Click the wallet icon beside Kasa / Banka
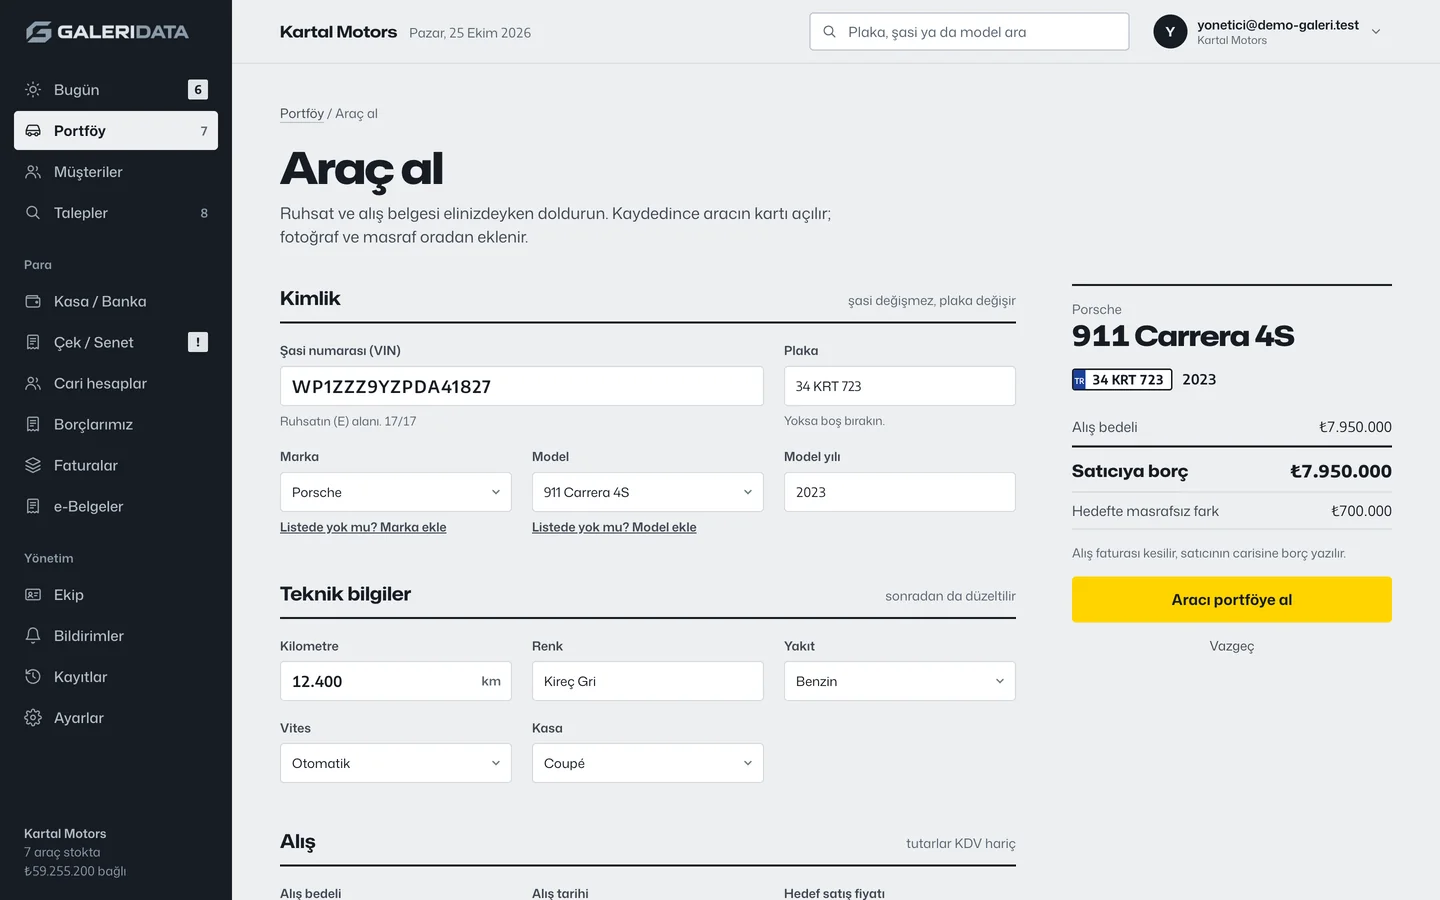This screenshot has width=1440, height=900. [33, 301]
